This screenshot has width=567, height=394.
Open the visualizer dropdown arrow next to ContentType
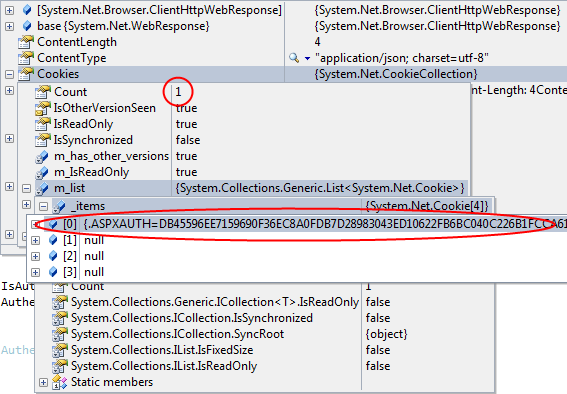pos(307,58)
